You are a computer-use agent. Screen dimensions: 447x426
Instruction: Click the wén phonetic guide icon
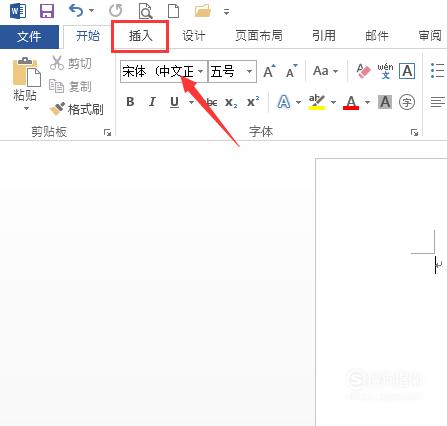pos(385,71)
